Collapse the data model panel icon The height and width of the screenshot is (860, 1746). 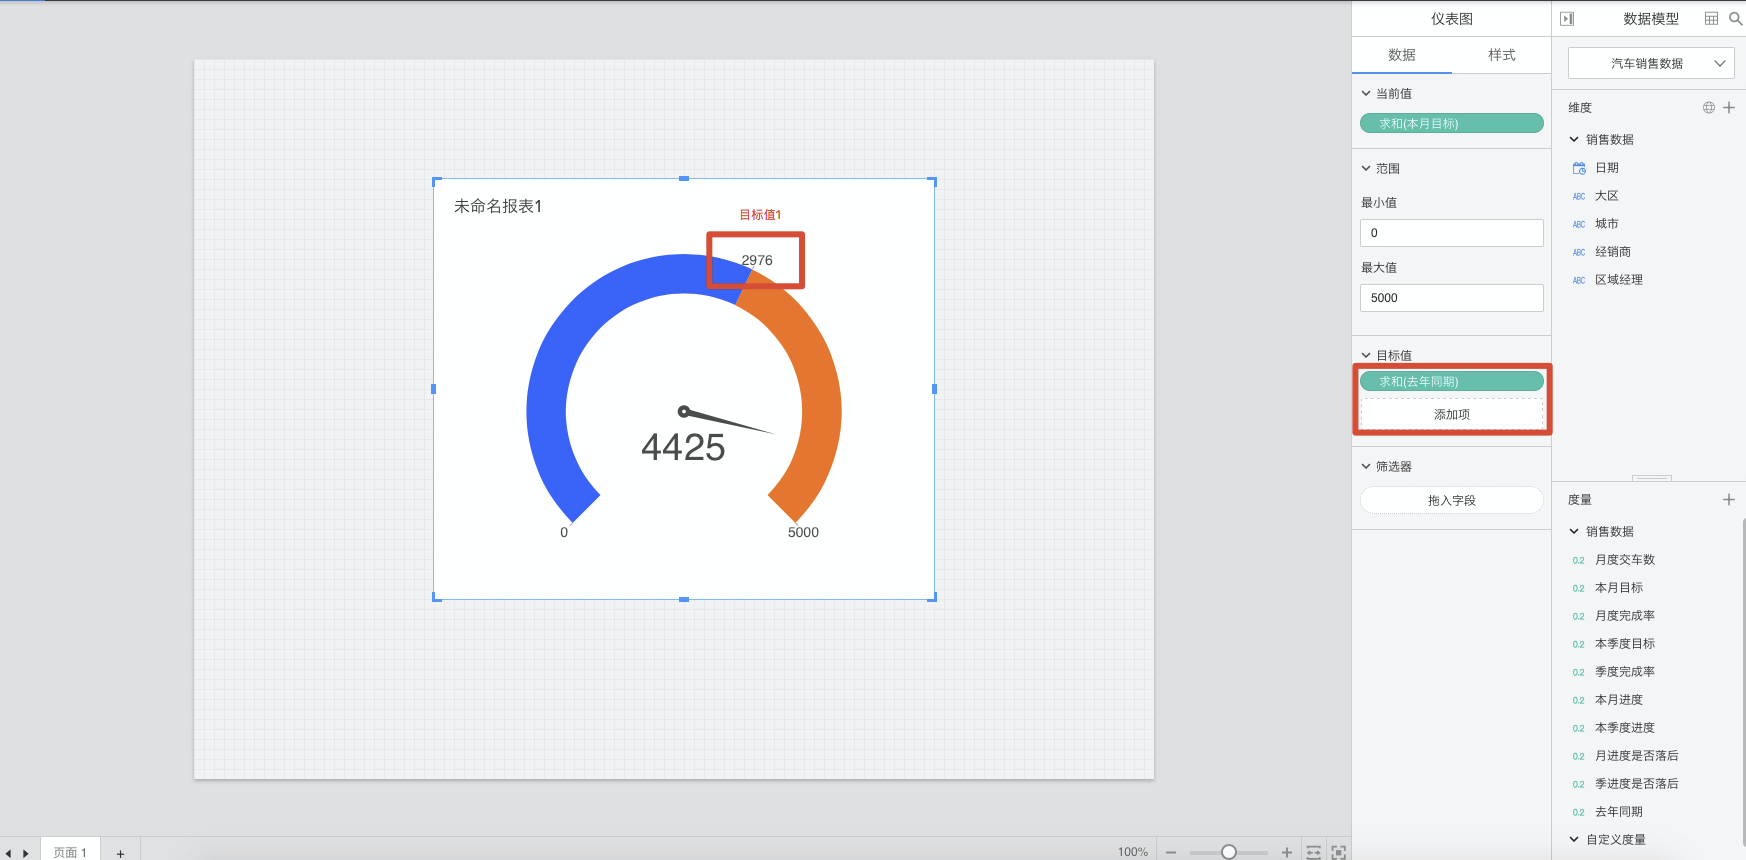tap(1567, 19)
